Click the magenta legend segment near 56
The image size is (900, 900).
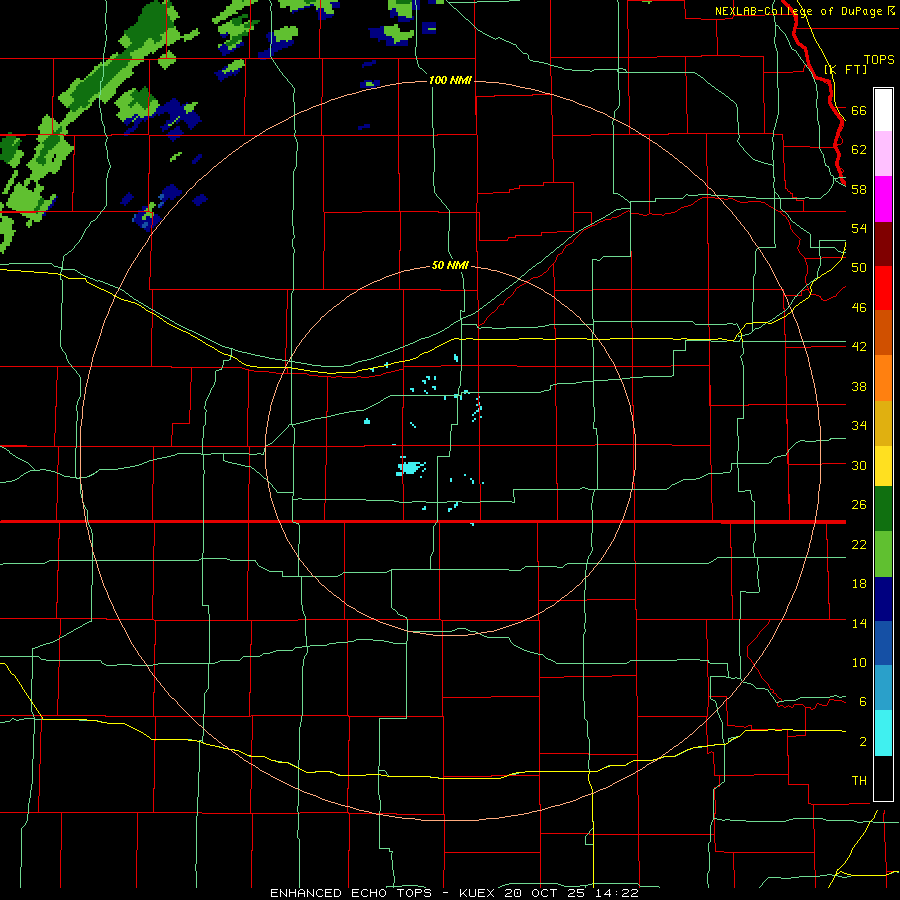click(x=883, y=199)
